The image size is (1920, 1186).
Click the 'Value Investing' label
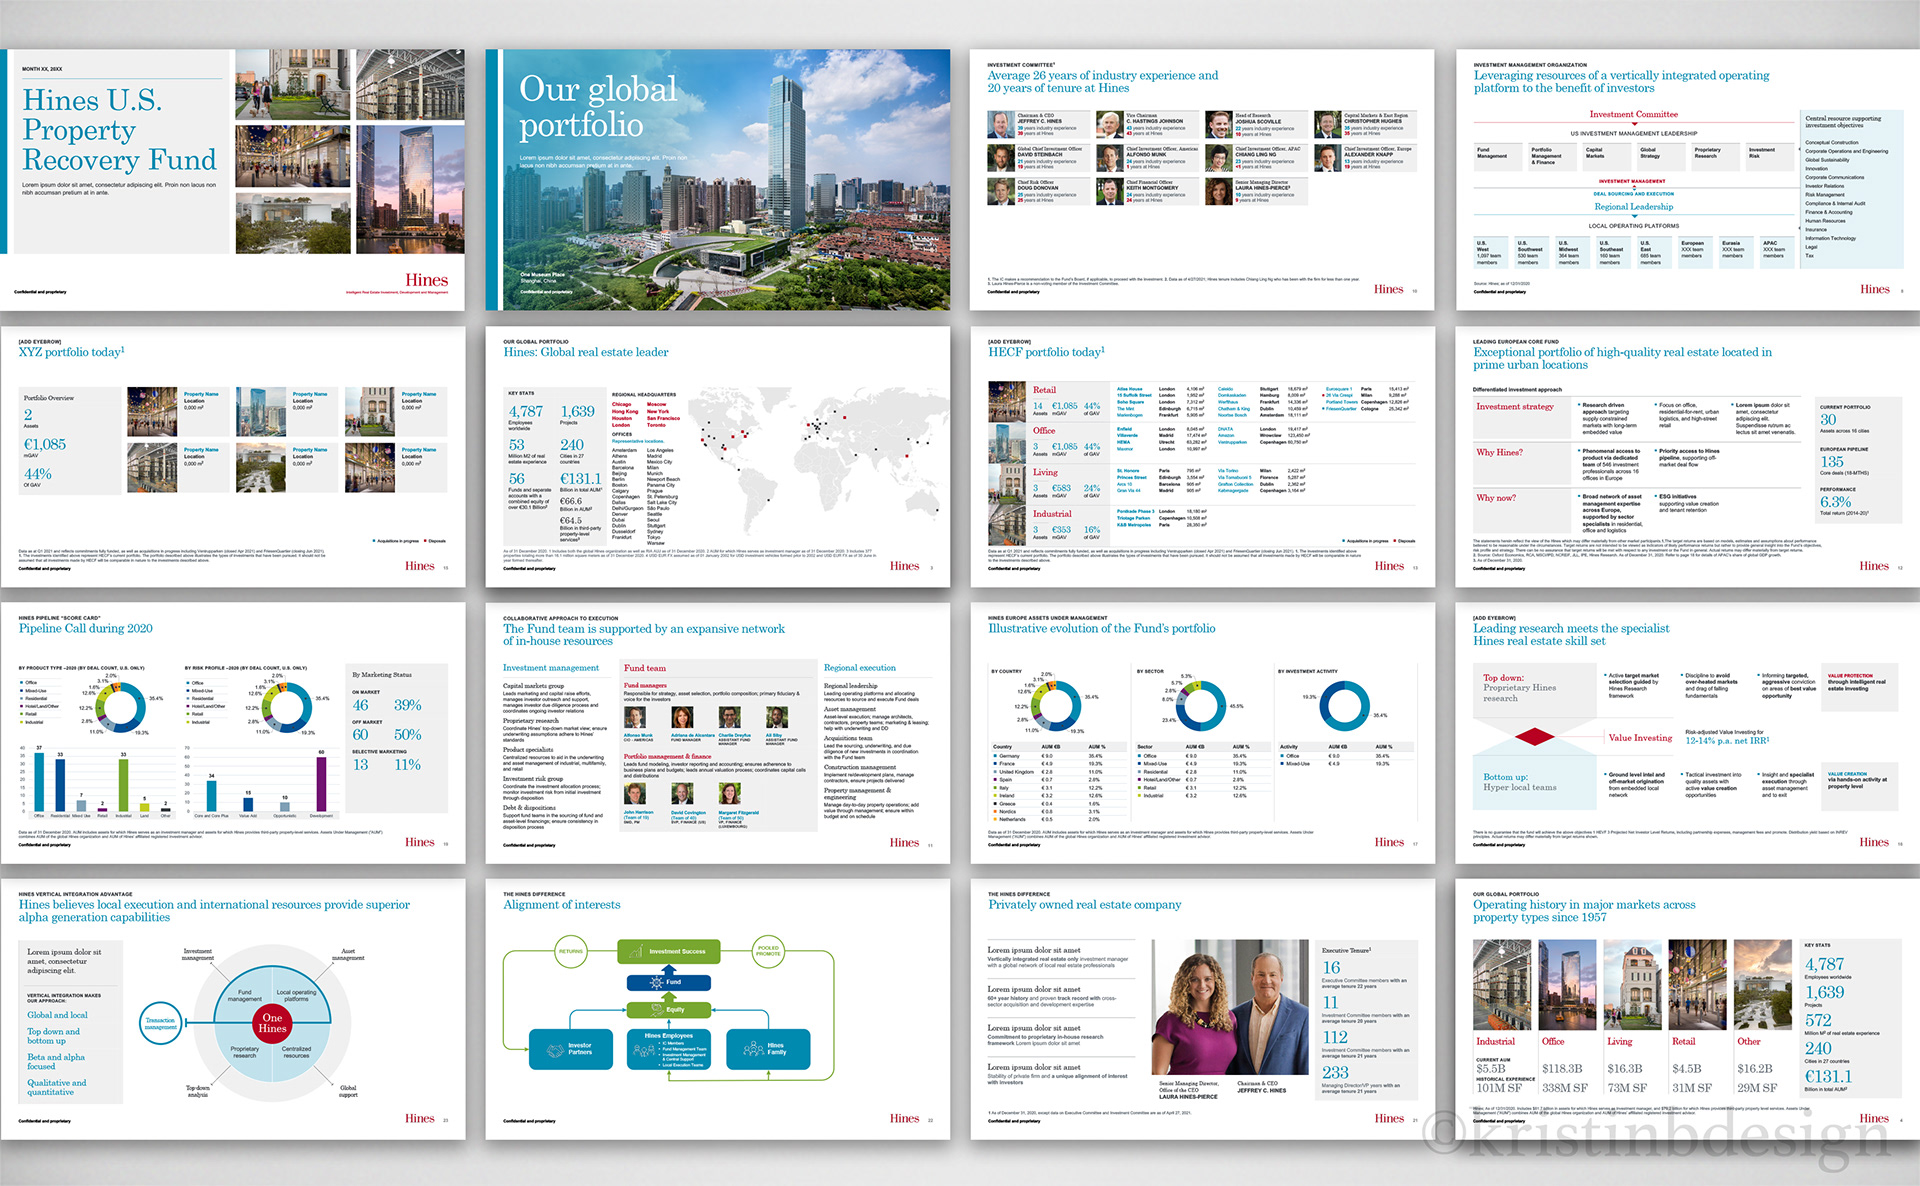point(1639,737)
